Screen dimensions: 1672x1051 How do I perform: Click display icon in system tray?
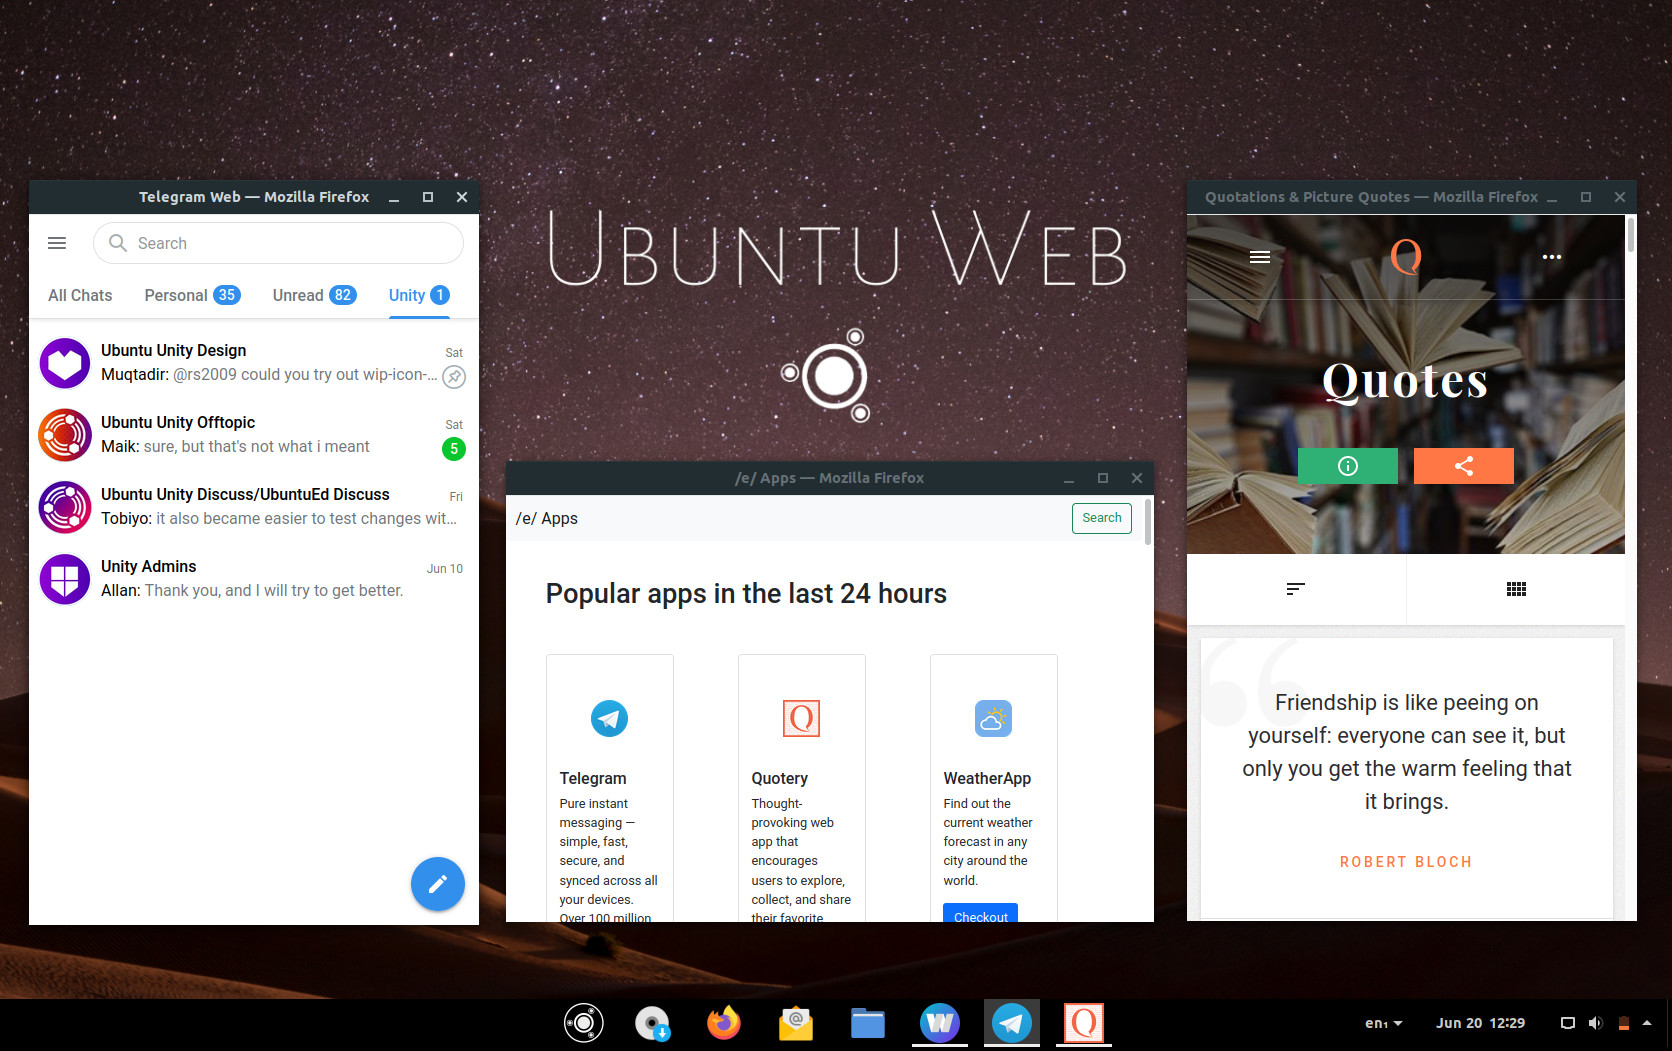pyautogui.click(x=1568, y=1023)
